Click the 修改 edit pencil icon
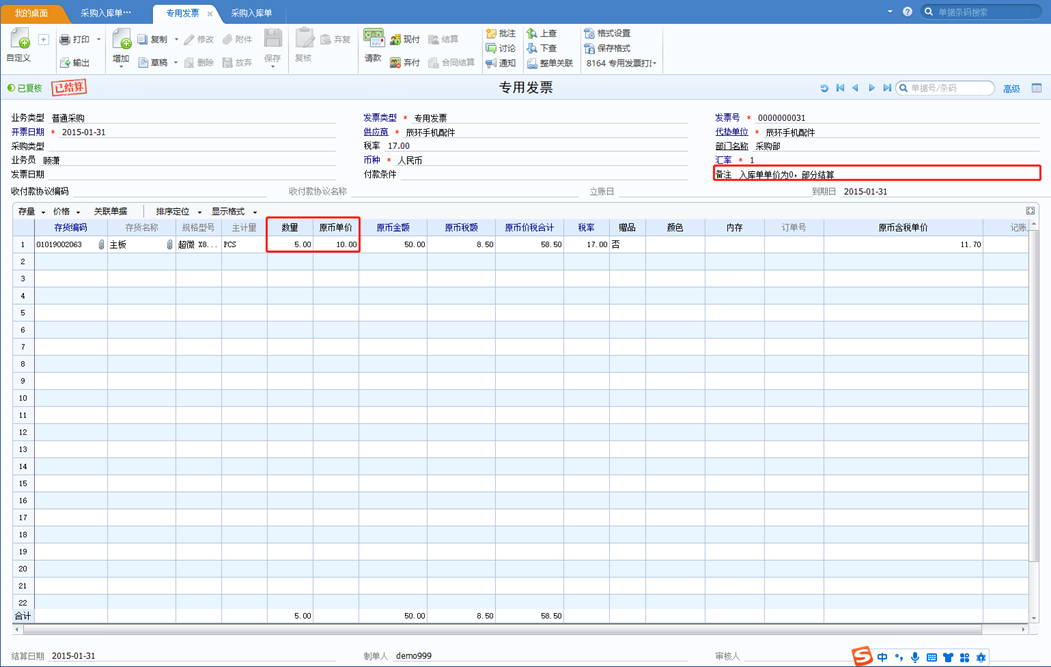1051x667 pixels. pos(190,40)
